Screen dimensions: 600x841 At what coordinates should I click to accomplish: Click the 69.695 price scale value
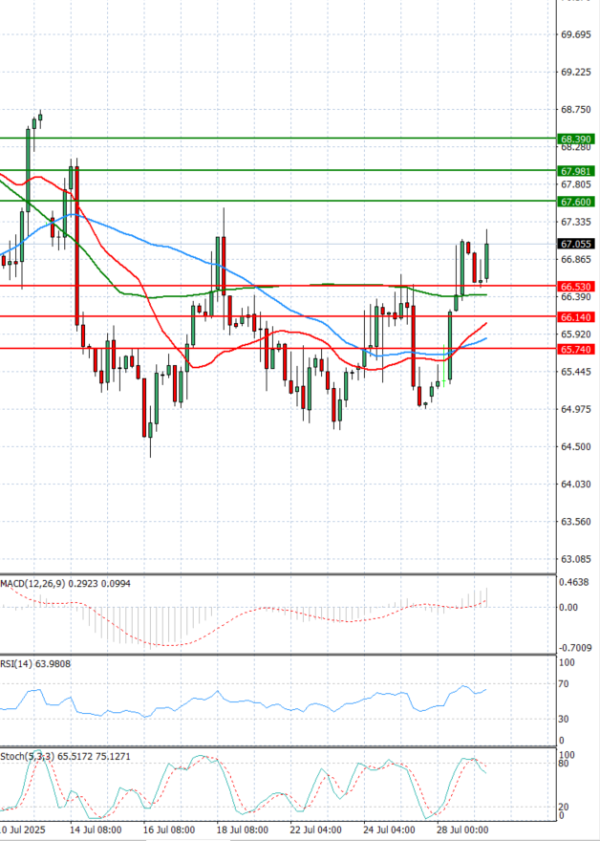[575, 34]
